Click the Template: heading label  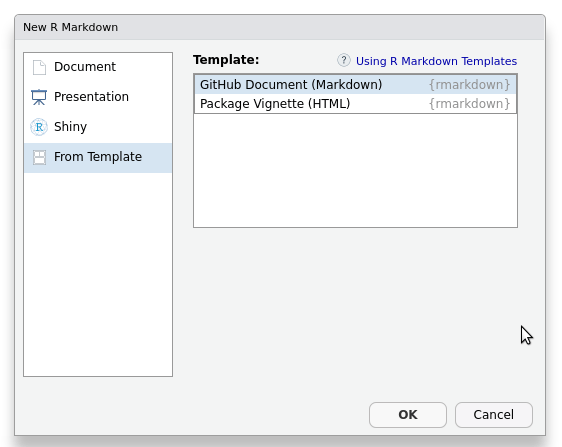click(x=226, y=60)
